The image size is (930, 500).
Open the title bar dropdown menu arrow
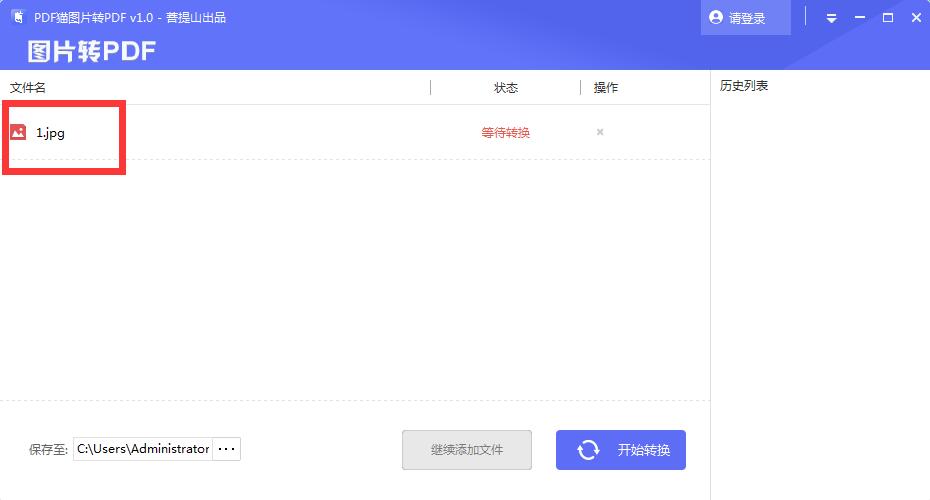(x=831, y=18)
